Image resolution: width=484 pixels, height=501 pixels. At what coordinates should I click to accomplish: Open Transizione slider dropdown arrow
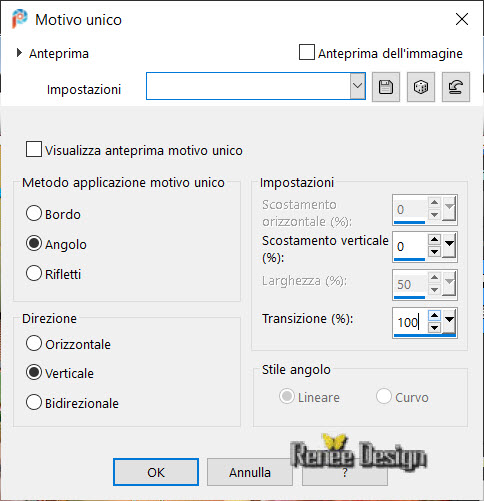(449, 321)
